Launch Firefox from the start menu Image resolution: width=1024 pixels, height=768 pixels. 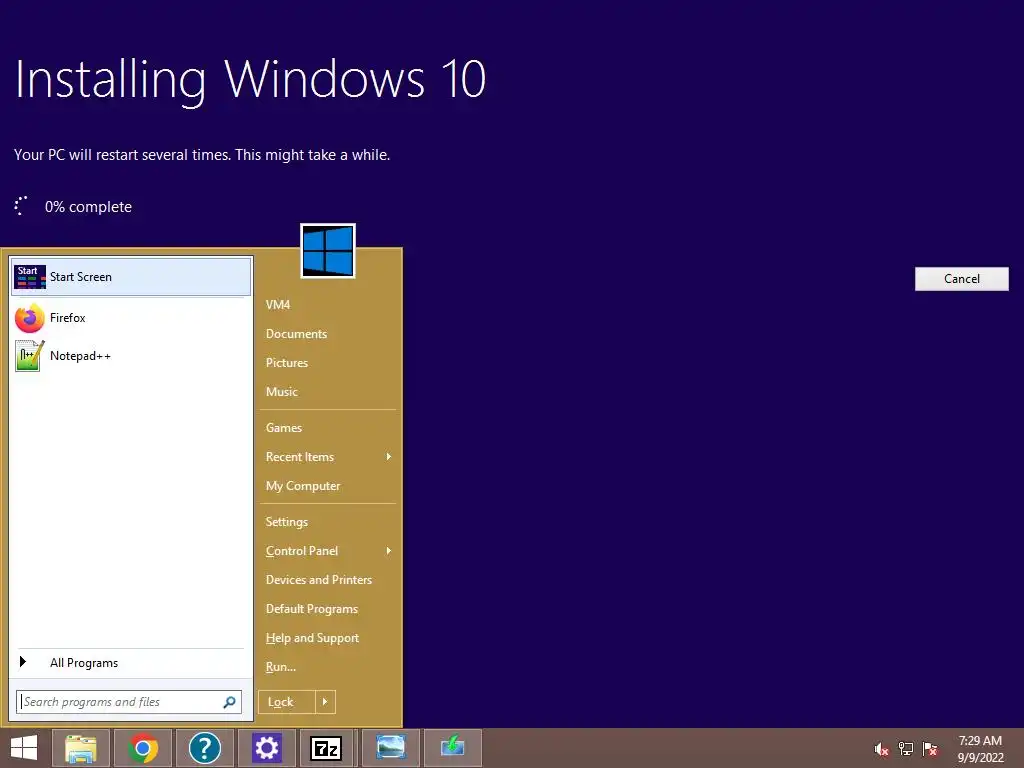(x=131, y=318)
